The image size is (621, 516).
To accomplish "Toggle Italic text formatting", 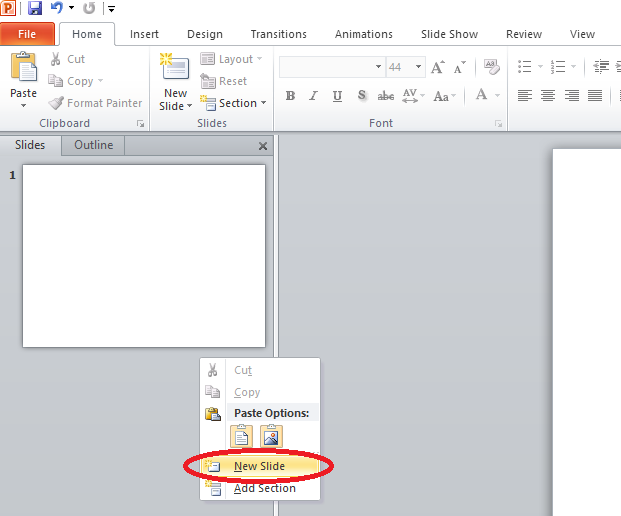I will (314, 96).
